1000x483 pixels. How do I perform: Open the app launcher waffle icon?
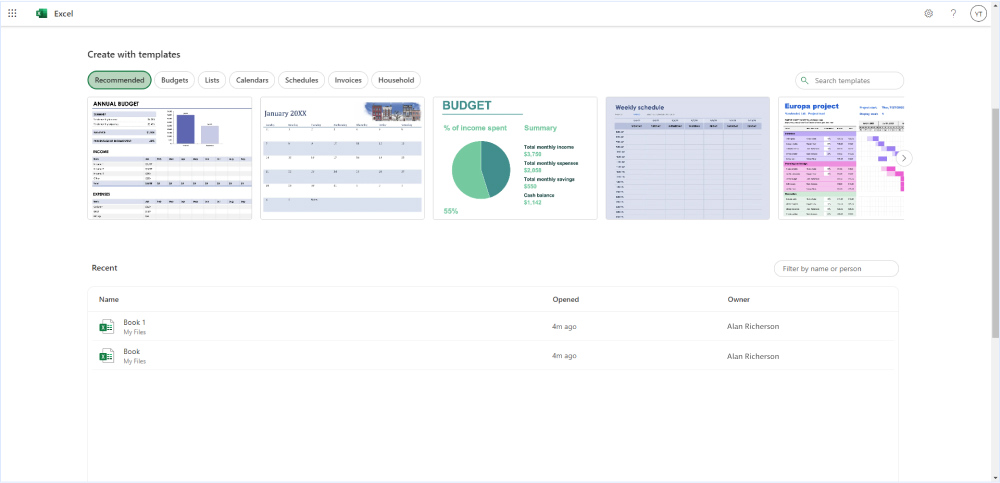(12, 13)
